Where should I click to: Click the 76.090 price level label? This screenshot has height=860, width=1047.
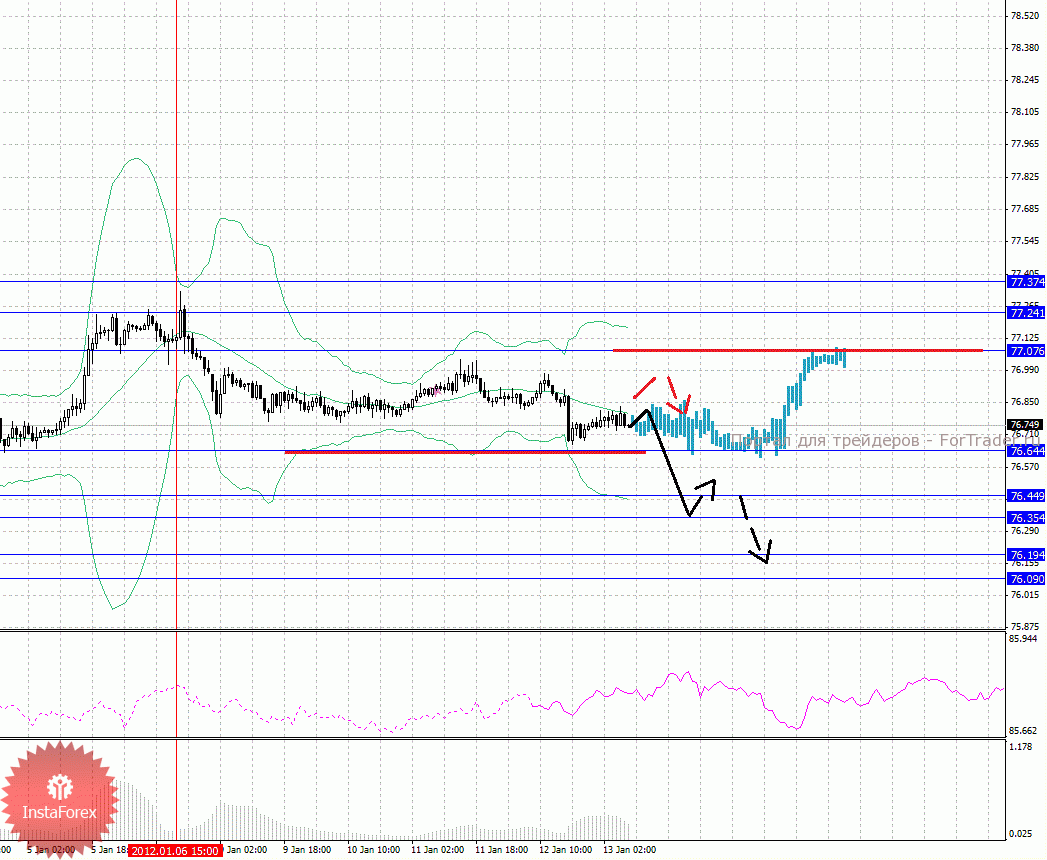coord(1026,579)
